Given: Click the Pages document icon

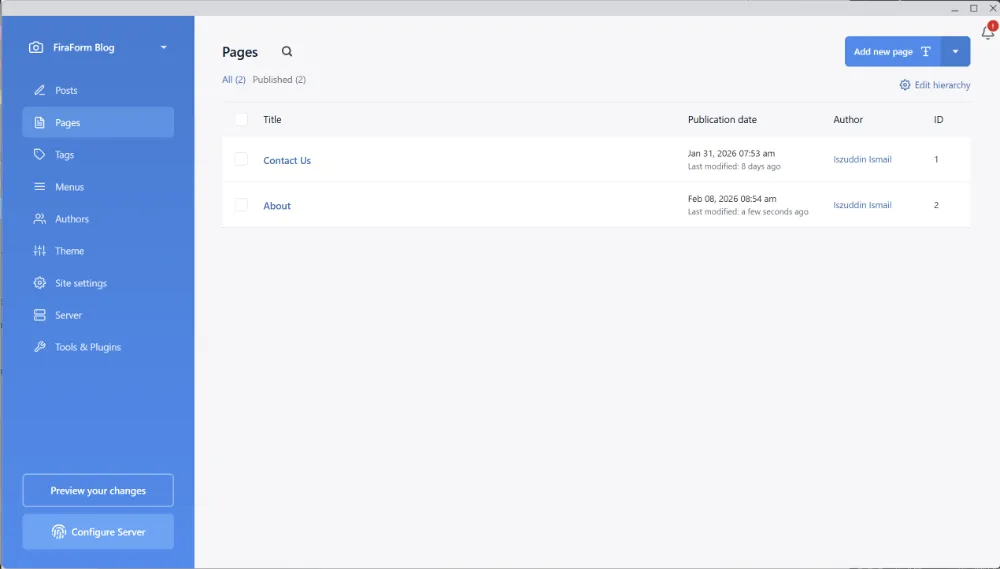Looking at the screenshot, I should point(40,122).
